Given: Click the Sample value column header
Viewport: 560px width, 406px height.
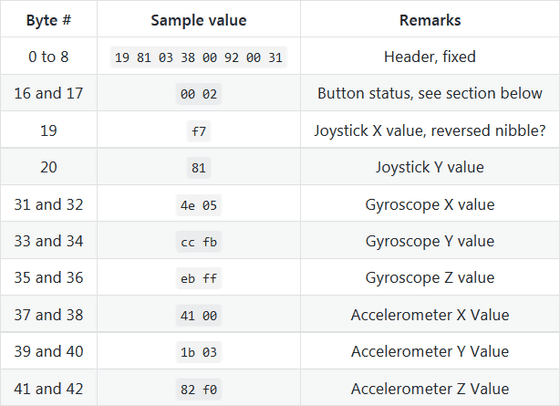Looking at the screenshot, I should [x=199, y=20].
